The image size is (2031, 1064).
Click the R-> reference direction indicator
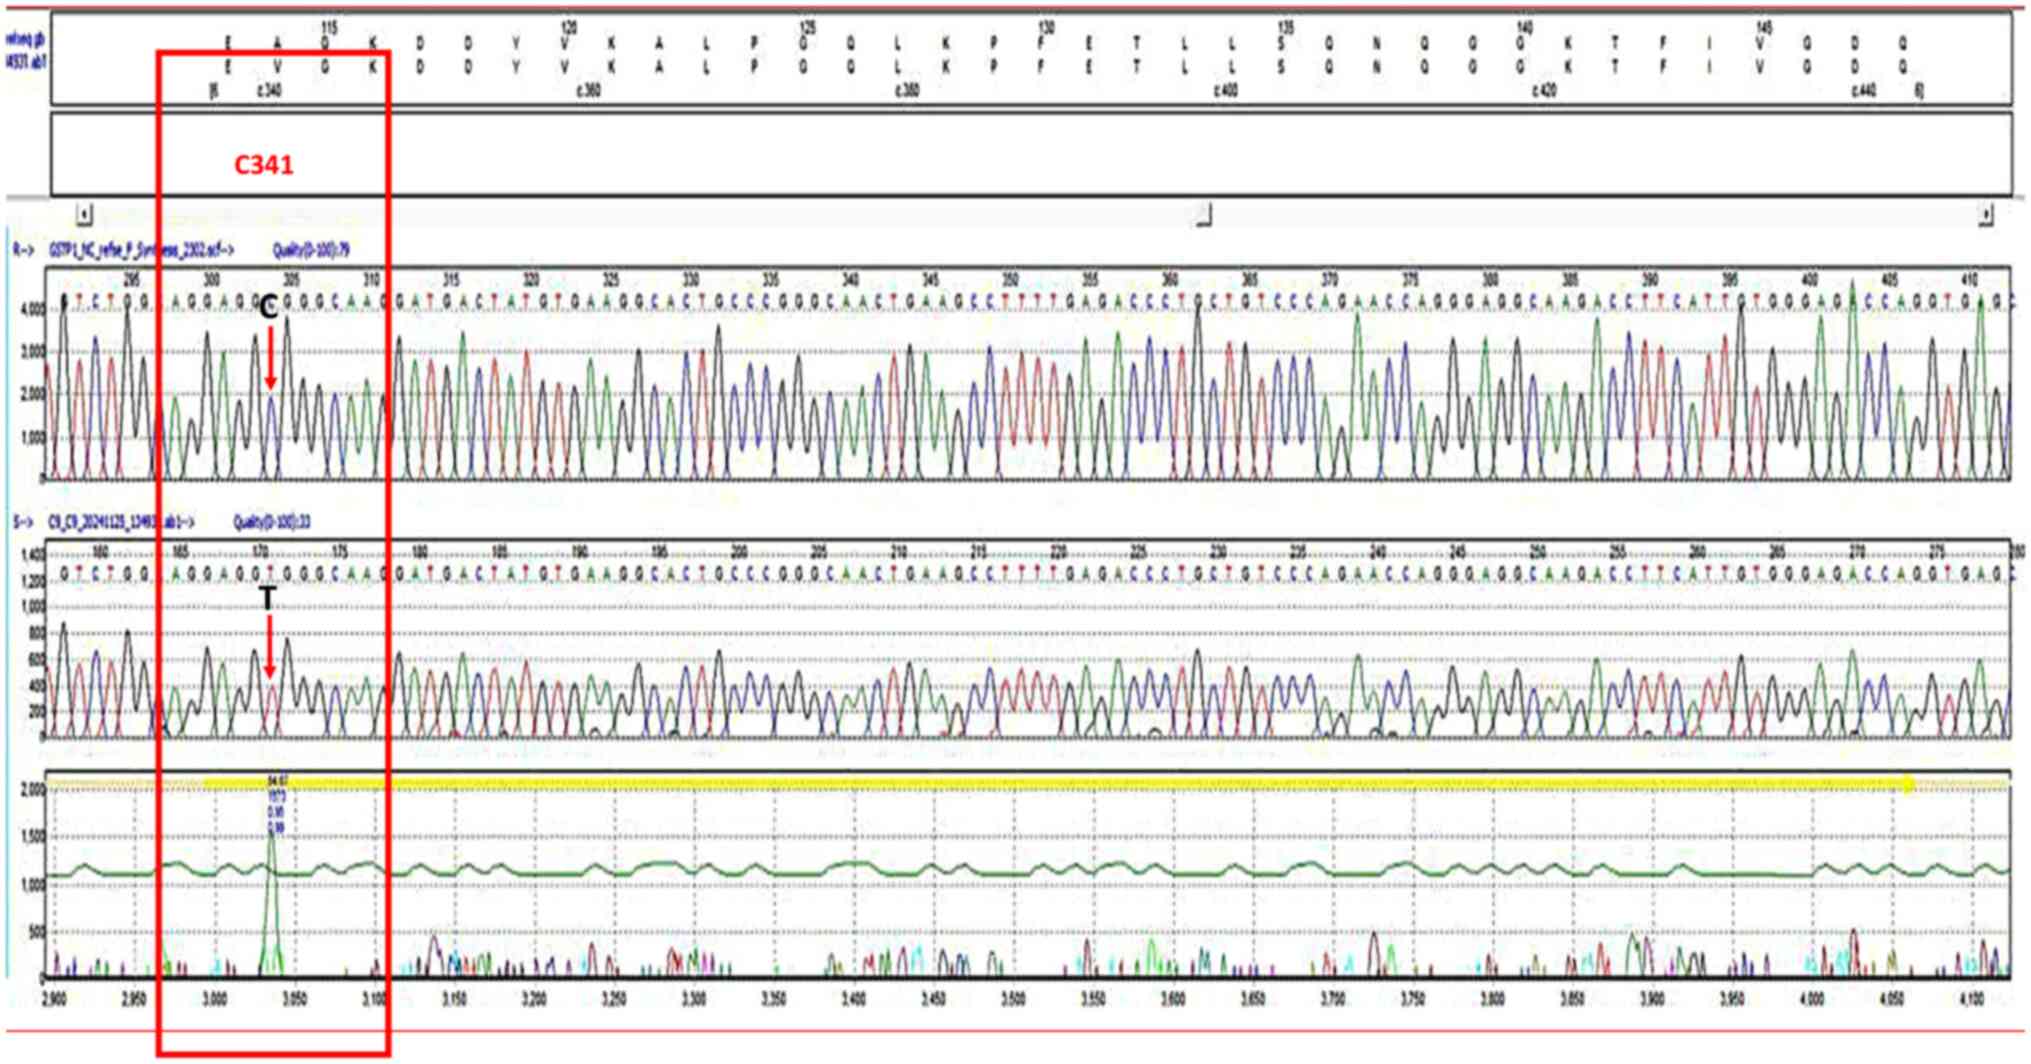click(22, 250)
